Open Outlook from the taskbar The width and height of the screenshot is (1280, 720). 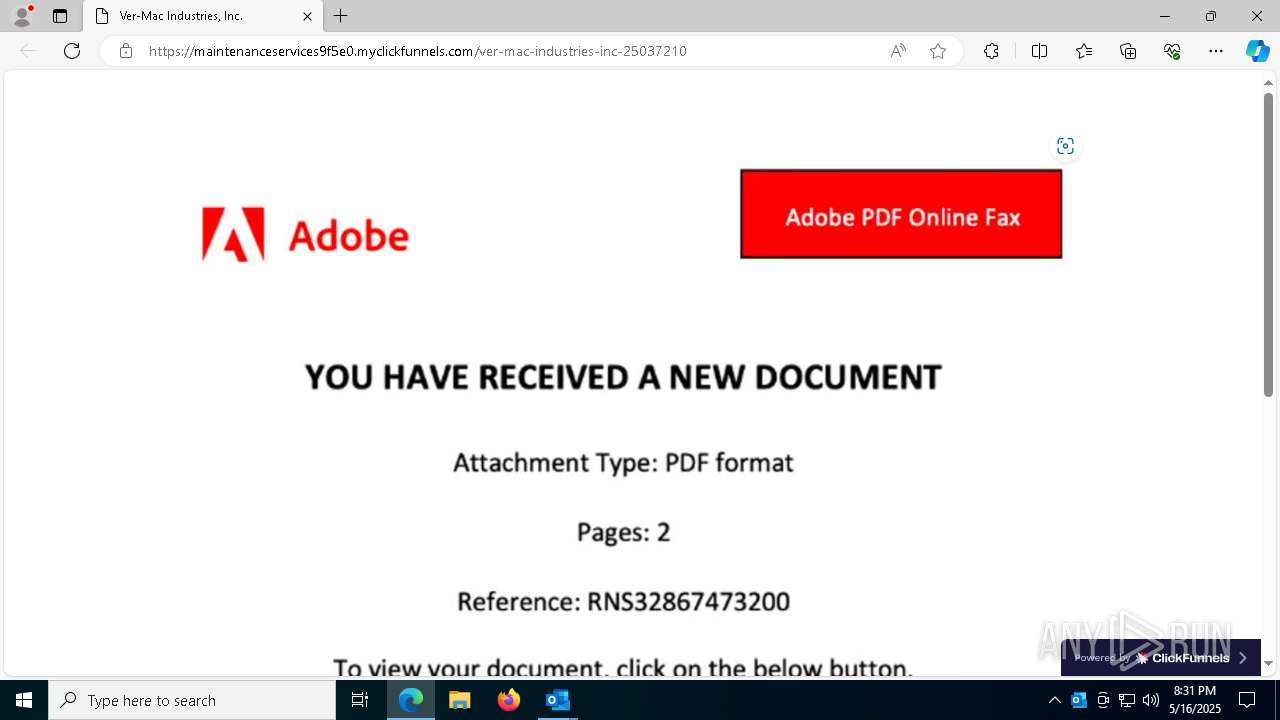558,700
